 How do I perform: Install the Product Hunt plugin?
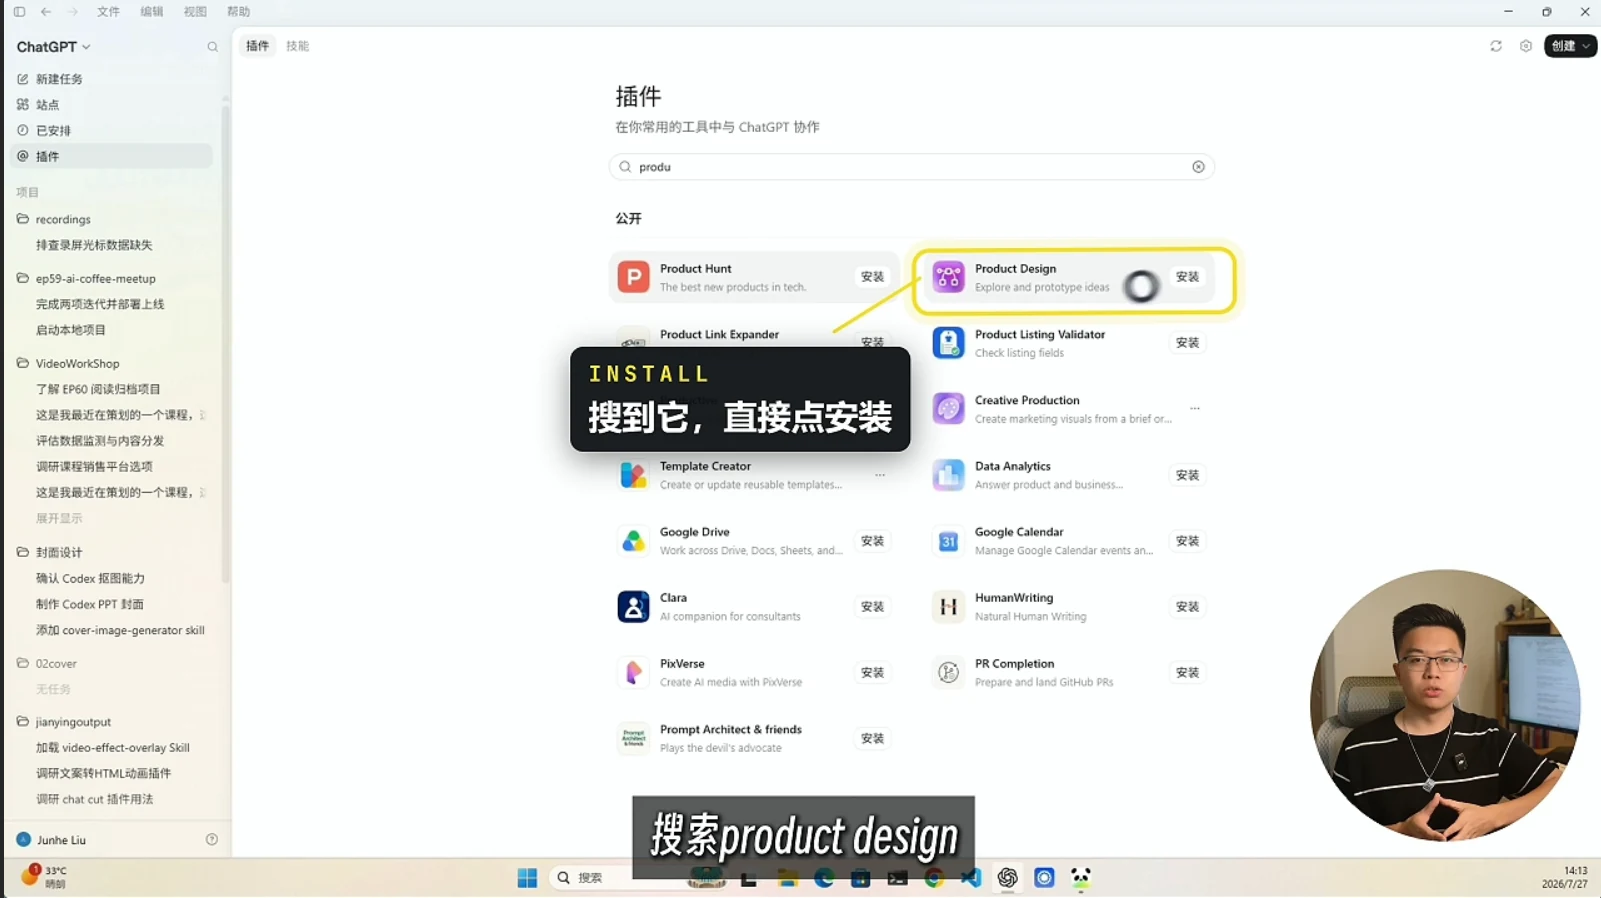(872, 277)
